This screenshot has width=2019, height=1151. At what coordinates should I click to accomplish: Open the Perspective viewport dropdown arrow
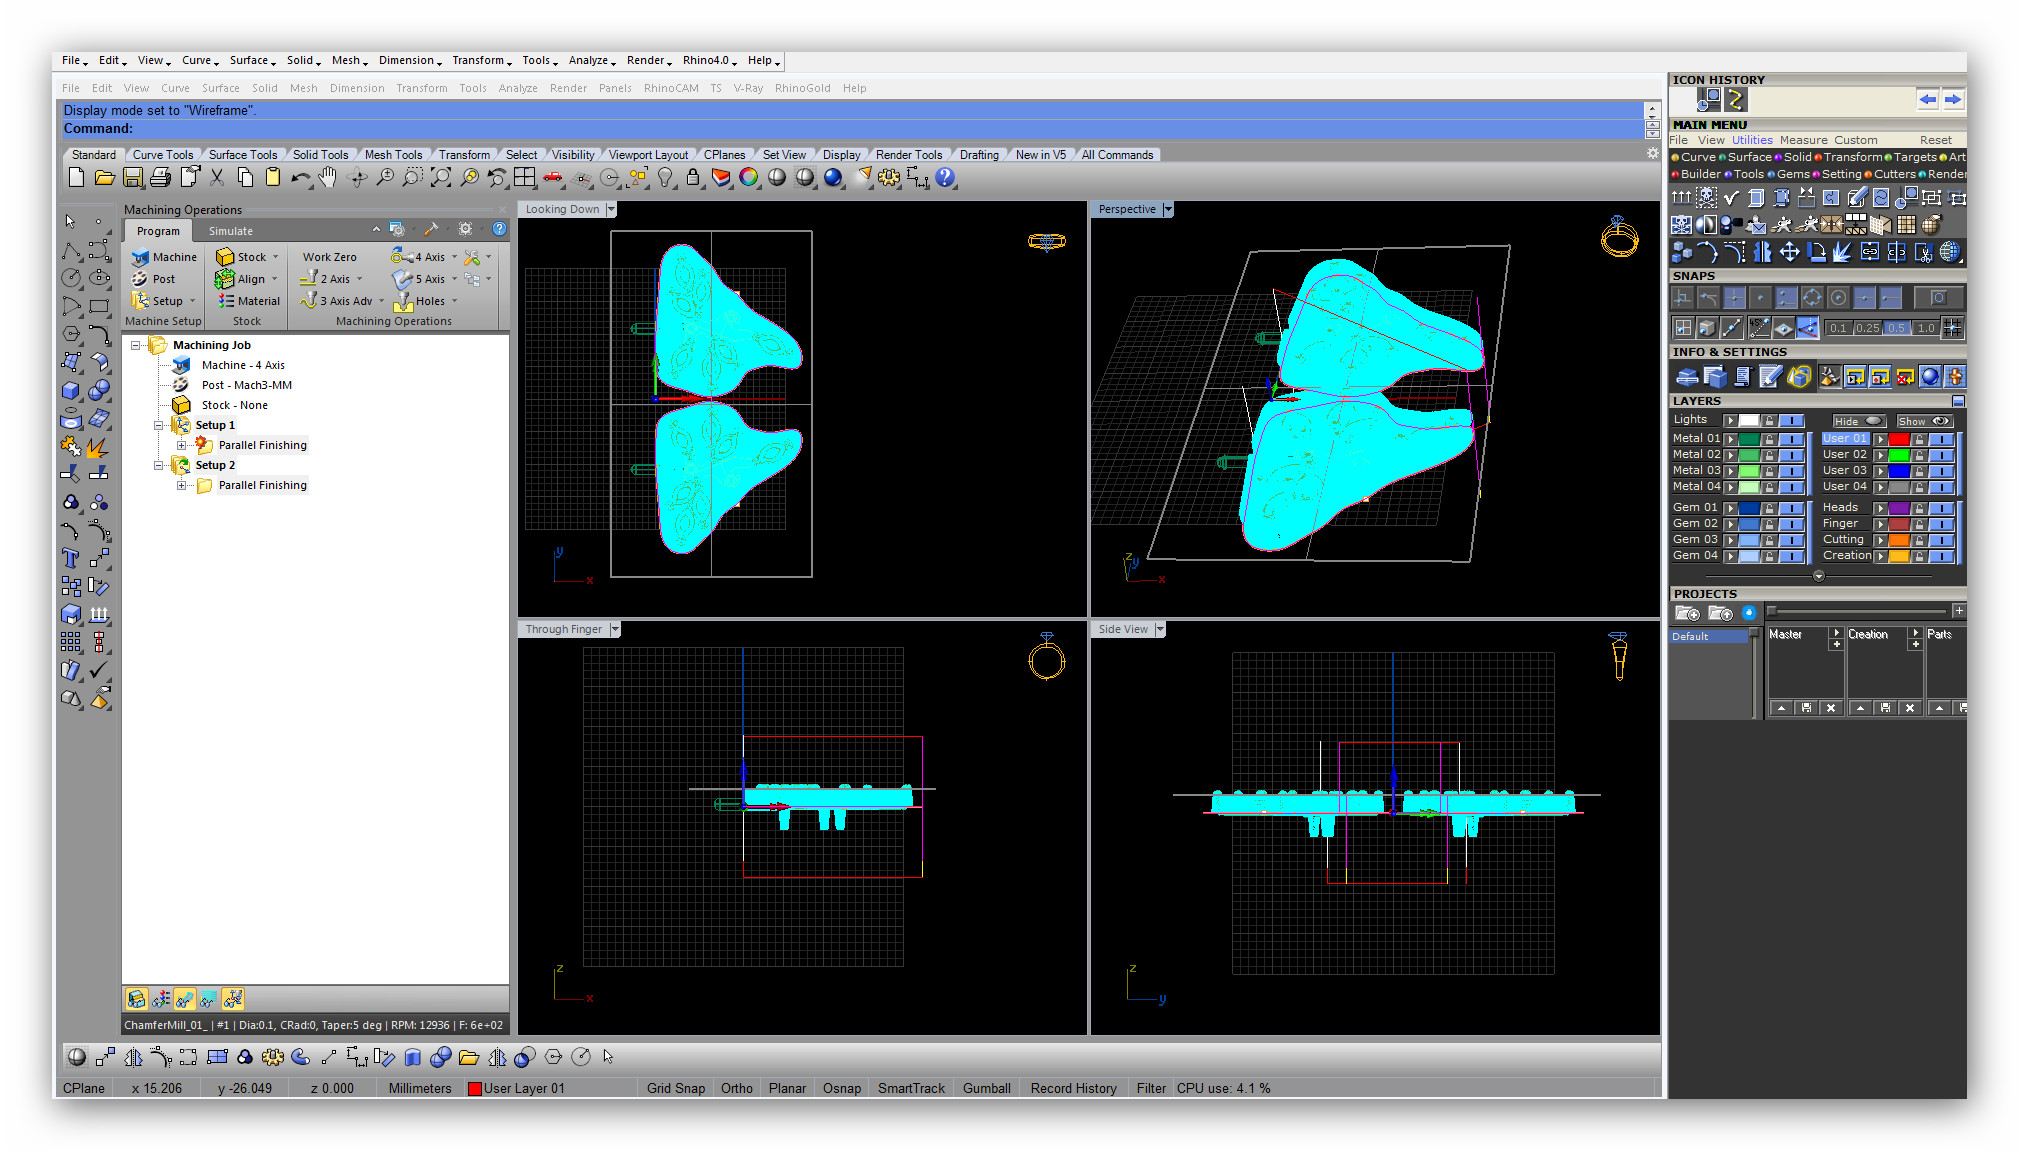[x=1167, y=209]
